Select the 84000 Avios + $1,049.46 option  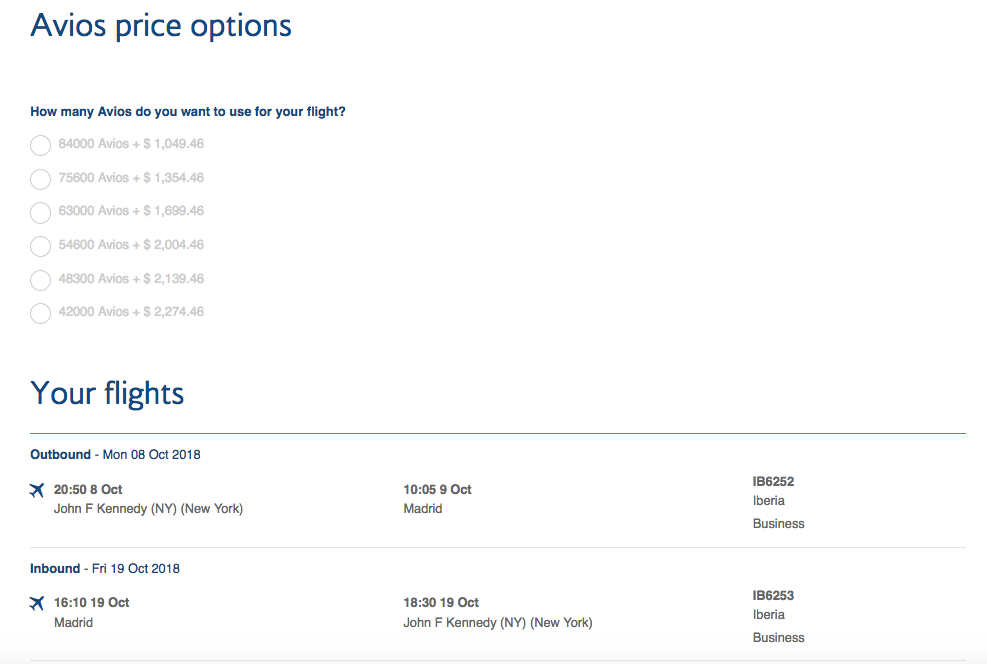pos(40,145)
